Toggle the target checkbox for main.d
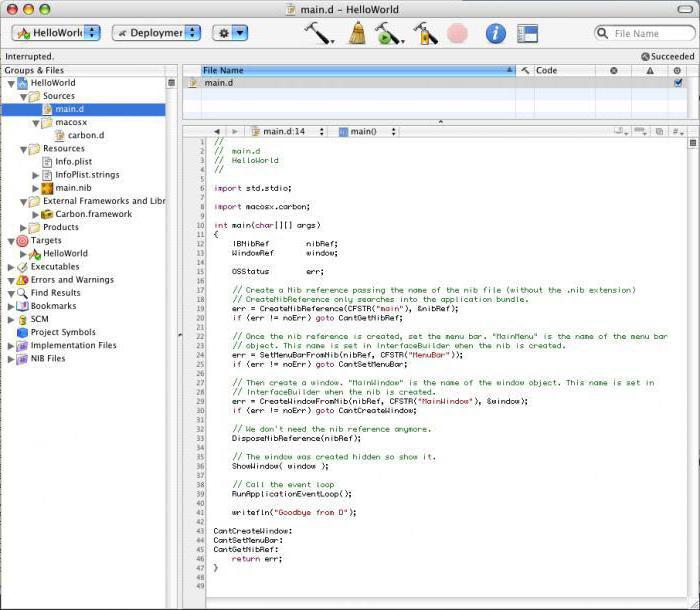 [x=678, y=83]
